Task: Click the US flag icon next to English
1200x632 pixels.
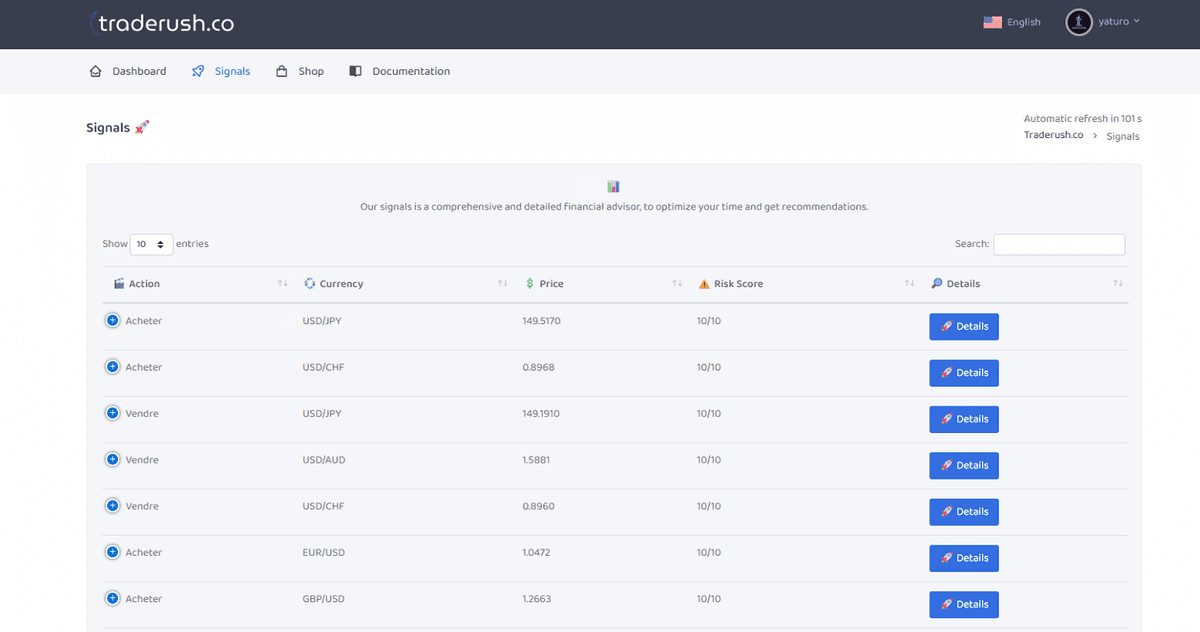Action: tap(992, 21)
